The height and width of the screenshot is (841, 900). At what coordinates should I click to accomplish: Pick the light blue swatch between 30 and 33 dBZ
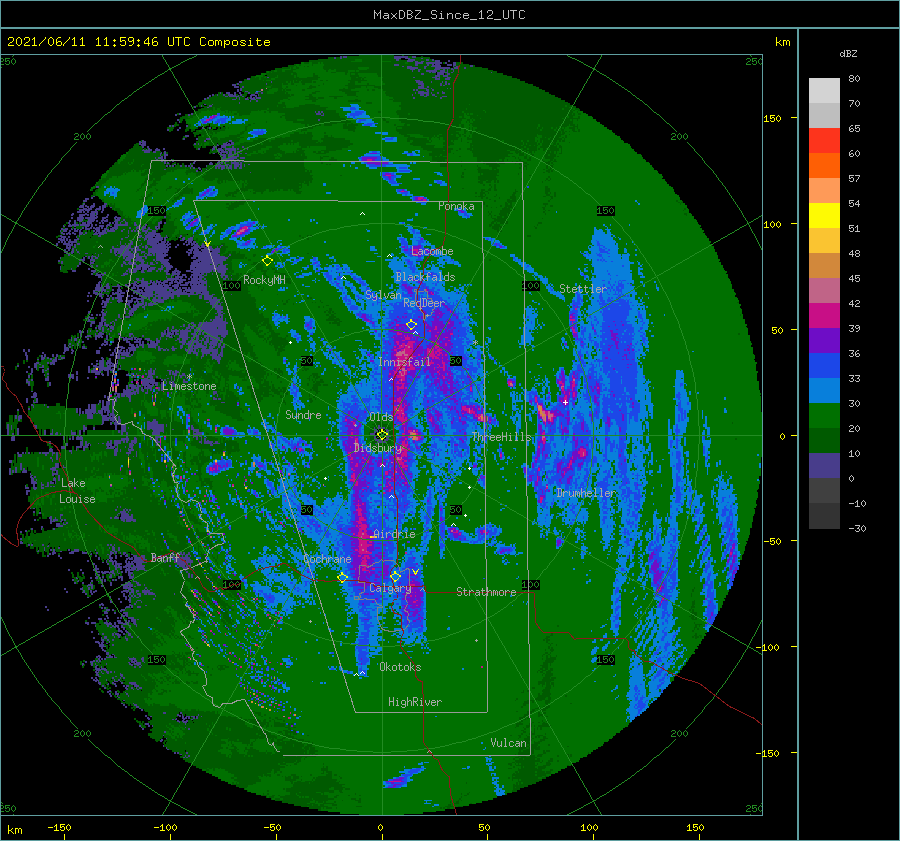pos(824,391)
